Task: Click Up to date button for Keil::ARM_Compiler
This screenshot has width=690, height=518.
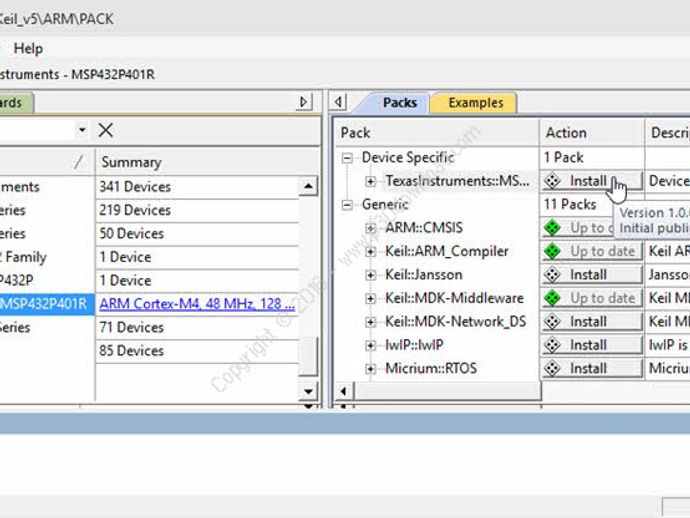Action: (x=592, y=251)
